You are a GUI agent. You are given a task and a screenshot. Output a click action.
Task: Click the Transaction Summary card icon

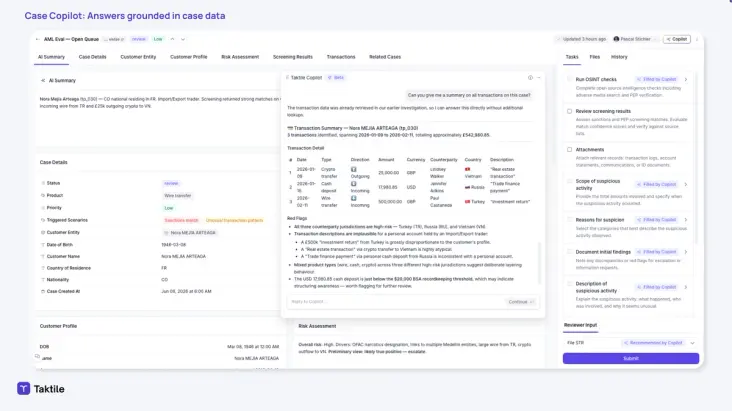(x=290, y=128)
